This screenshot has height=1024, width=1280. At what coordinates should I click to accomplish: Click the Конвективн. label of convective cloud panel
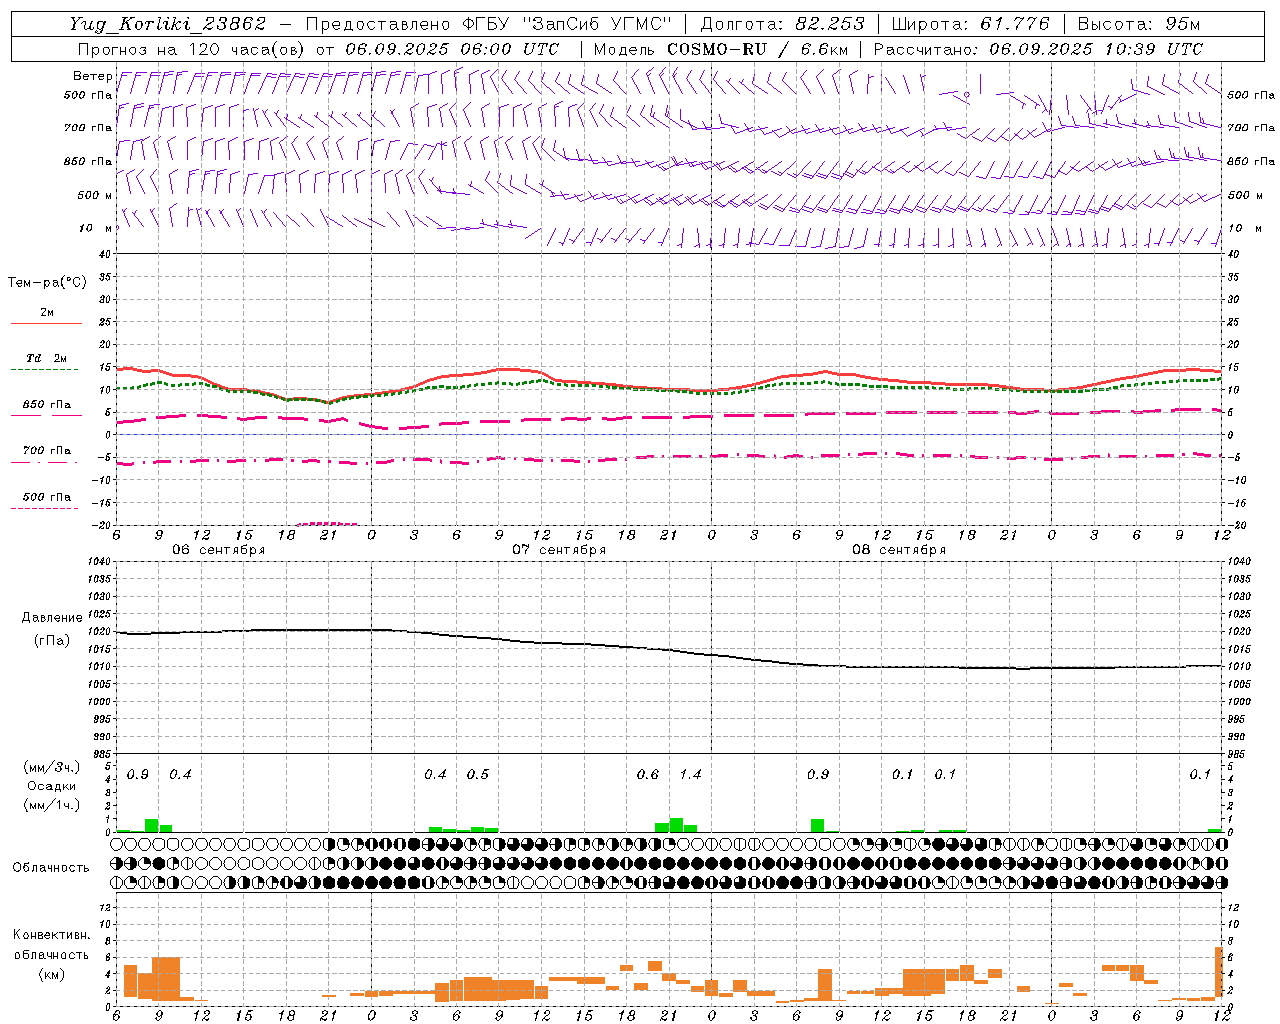[x=52, y=935]
